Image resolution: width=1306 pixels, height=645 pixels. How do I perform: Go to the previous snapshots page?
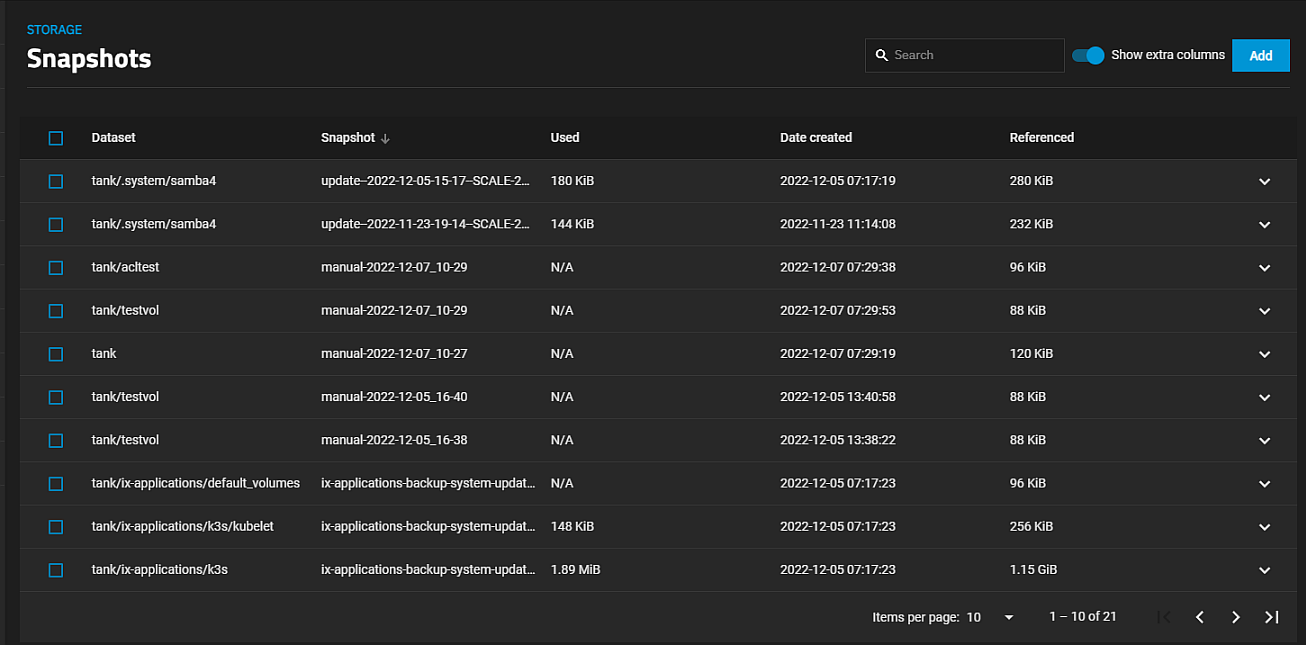1200,617
